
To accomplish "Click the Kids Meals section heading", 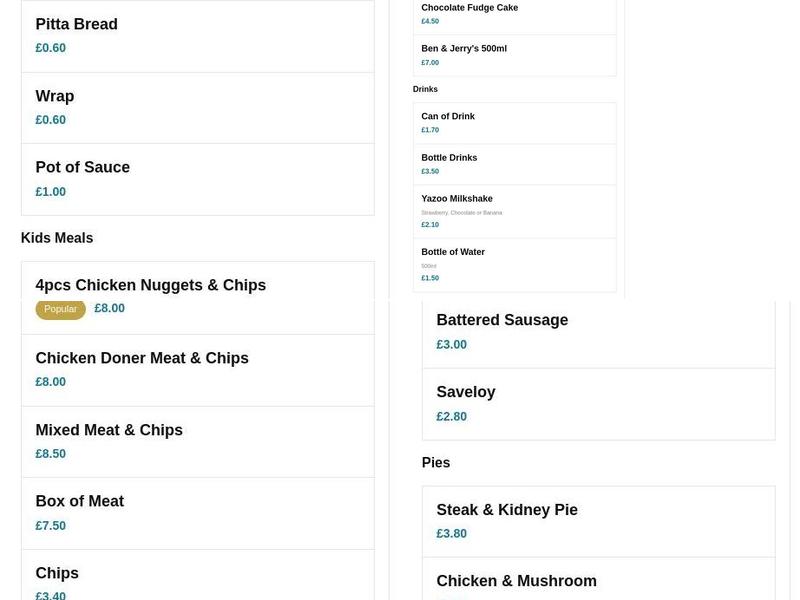I will (x=55, y=237).
